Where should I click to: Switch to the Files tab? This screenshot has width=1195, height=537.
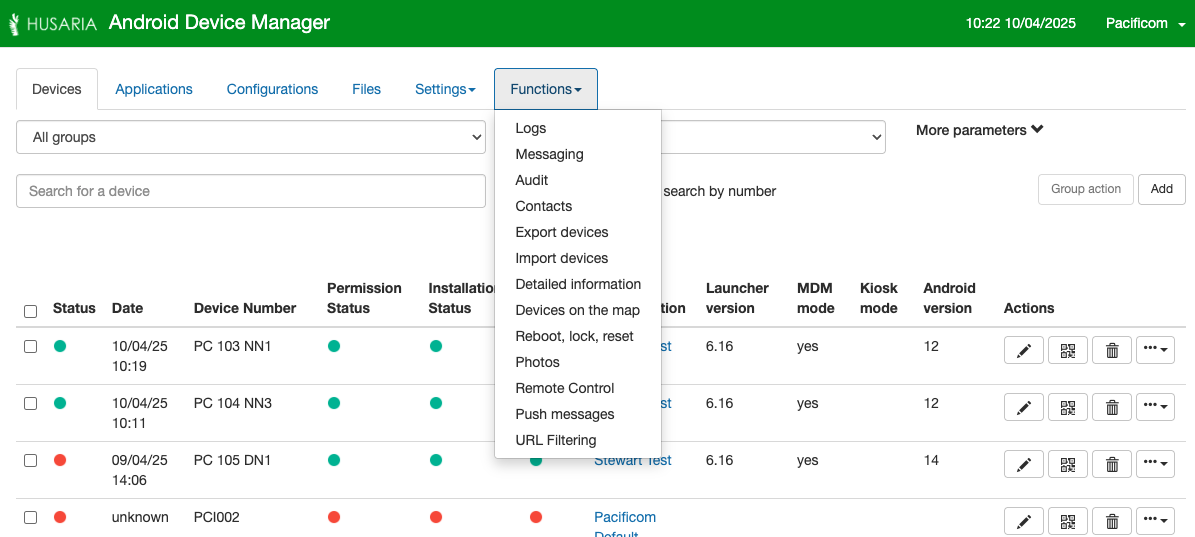tap(367, 89)
